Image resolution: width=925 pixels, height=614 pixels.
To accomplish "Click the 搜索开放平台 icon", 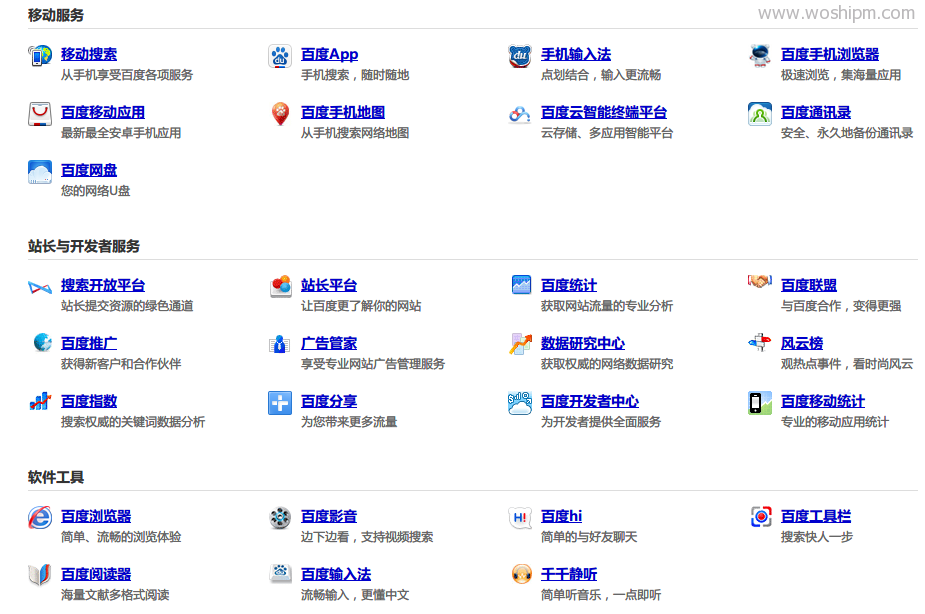I will (40, 287).
